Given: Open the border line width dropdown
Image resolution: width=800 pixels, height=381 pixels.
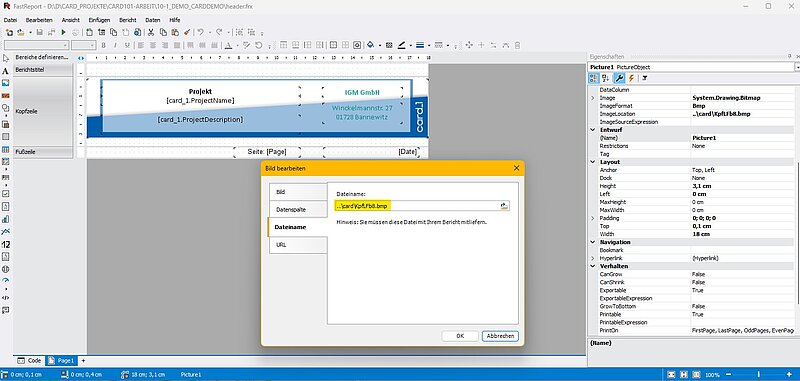Looking at the screenshot, I should pyautogui.click(x=429, y=45).
